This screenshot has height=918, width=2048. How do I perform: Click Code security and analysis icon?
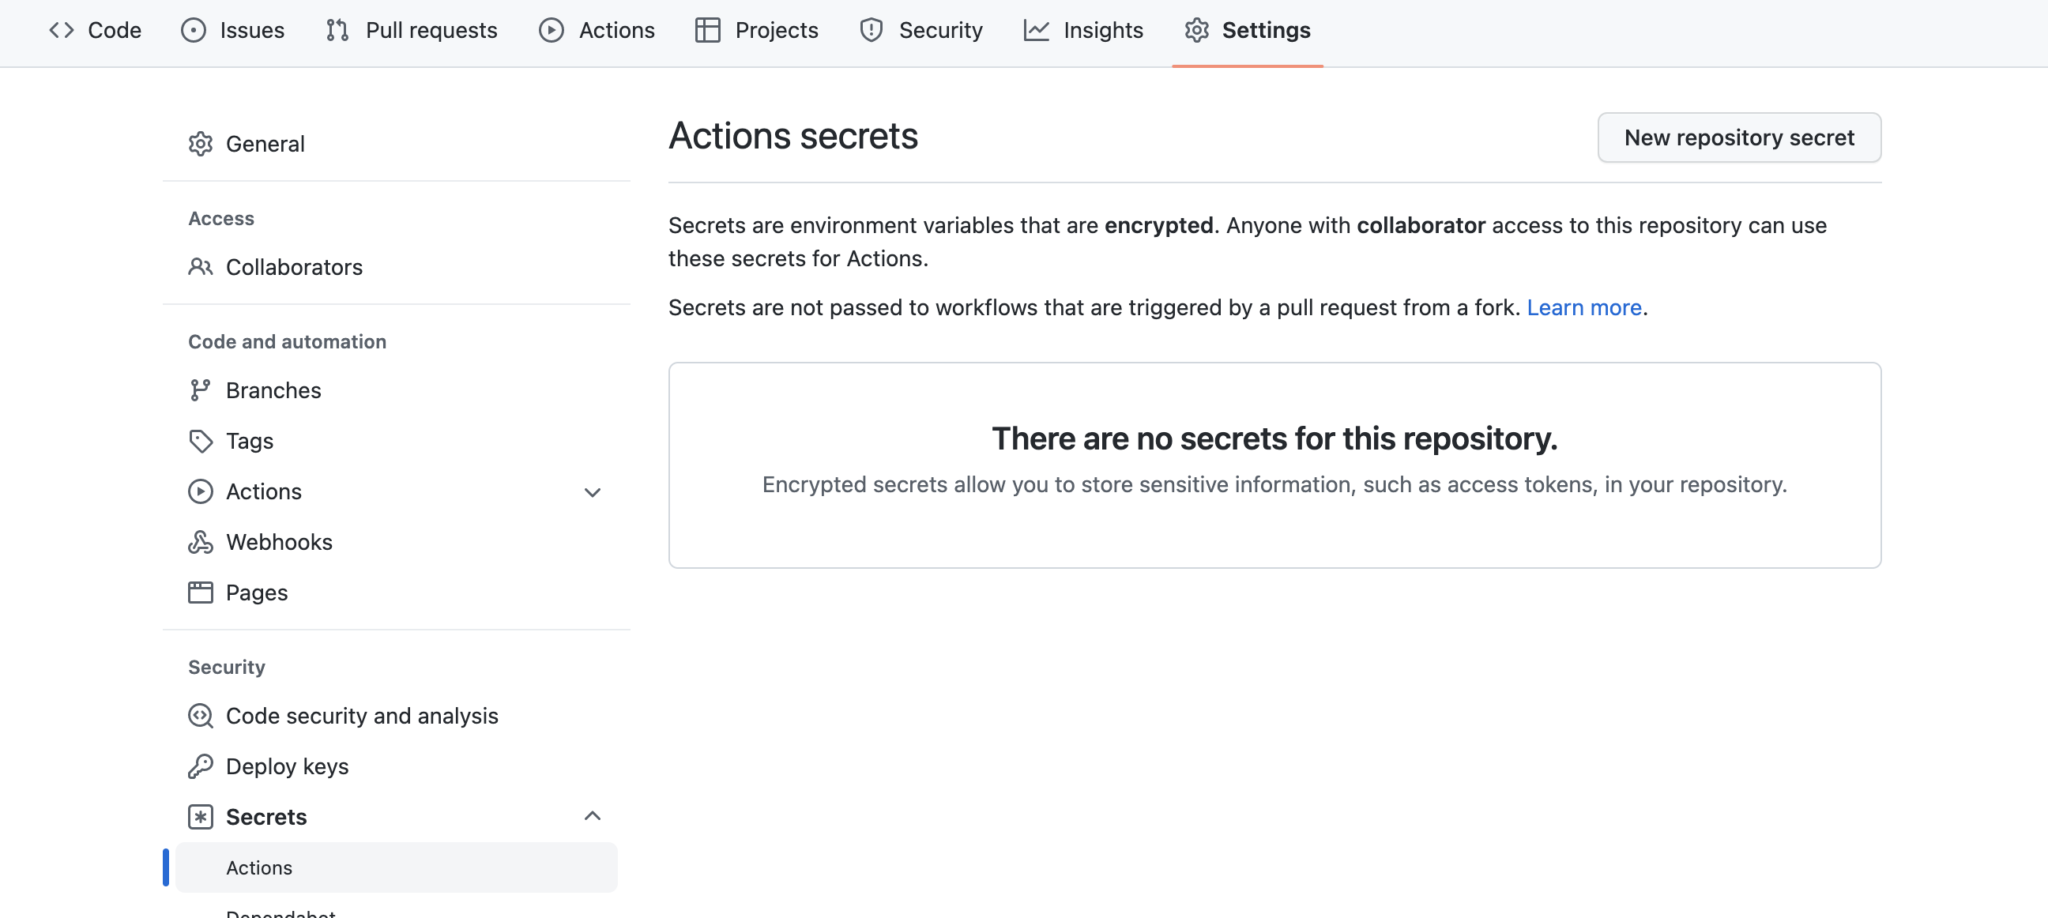click(x=200, y=716)
